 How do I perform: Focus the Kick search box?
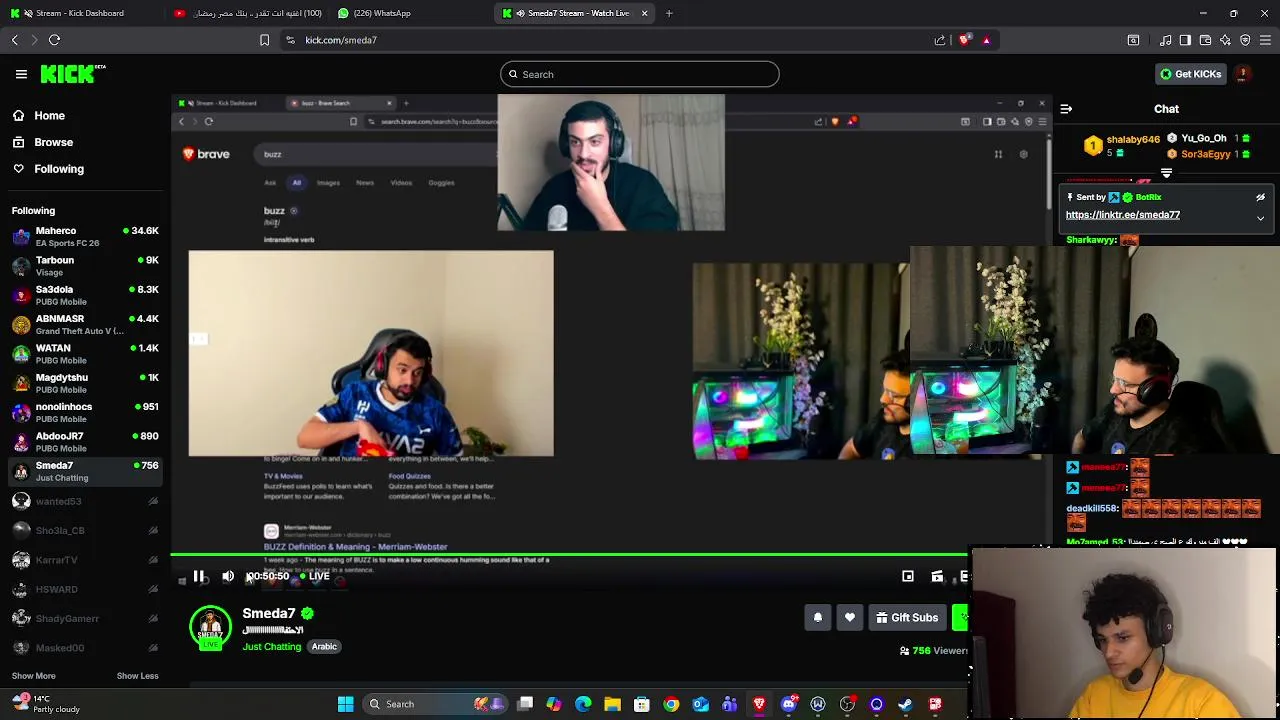point(640,74)
